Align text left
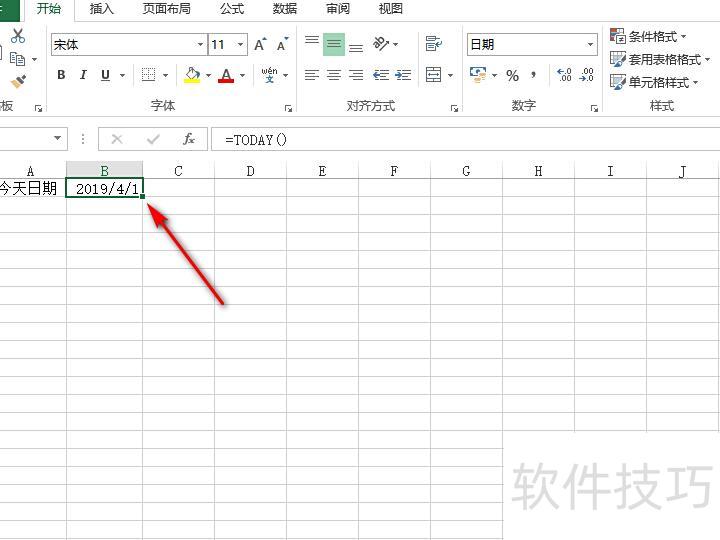The height and width of the screenshot is (540, 720). point(312,75)
